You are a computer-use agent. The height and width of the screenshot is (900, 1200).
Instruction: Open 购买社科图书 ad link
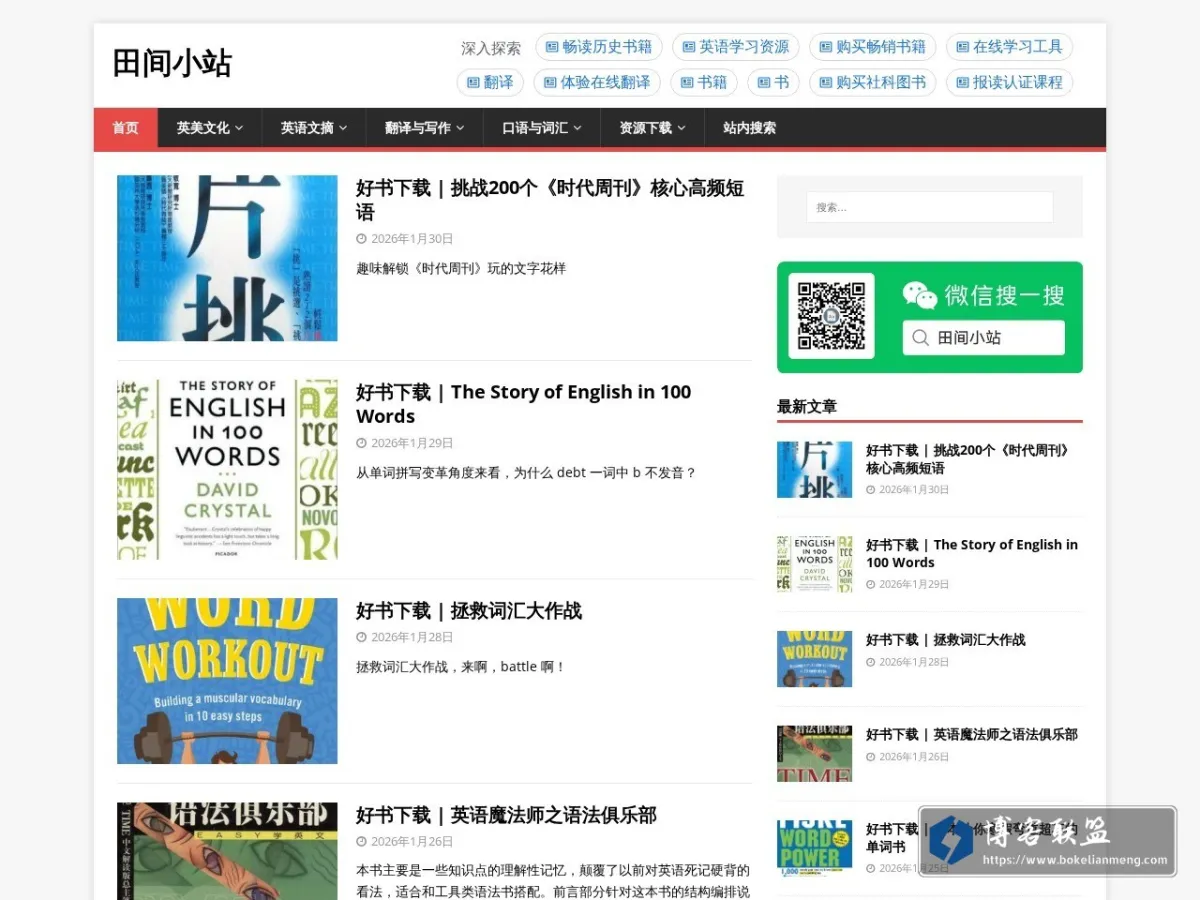pyautogui.click(x=873, y=82)
